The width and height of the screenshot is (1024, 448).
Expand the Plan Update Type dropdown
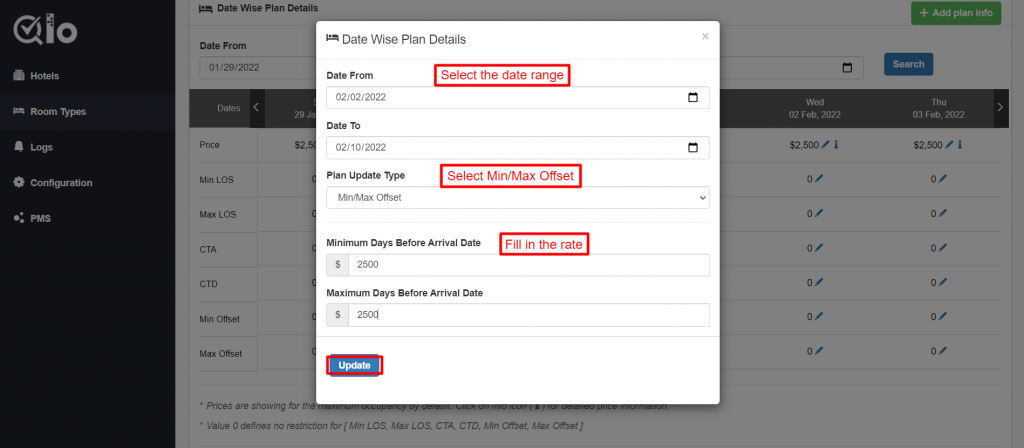point(518,197)
